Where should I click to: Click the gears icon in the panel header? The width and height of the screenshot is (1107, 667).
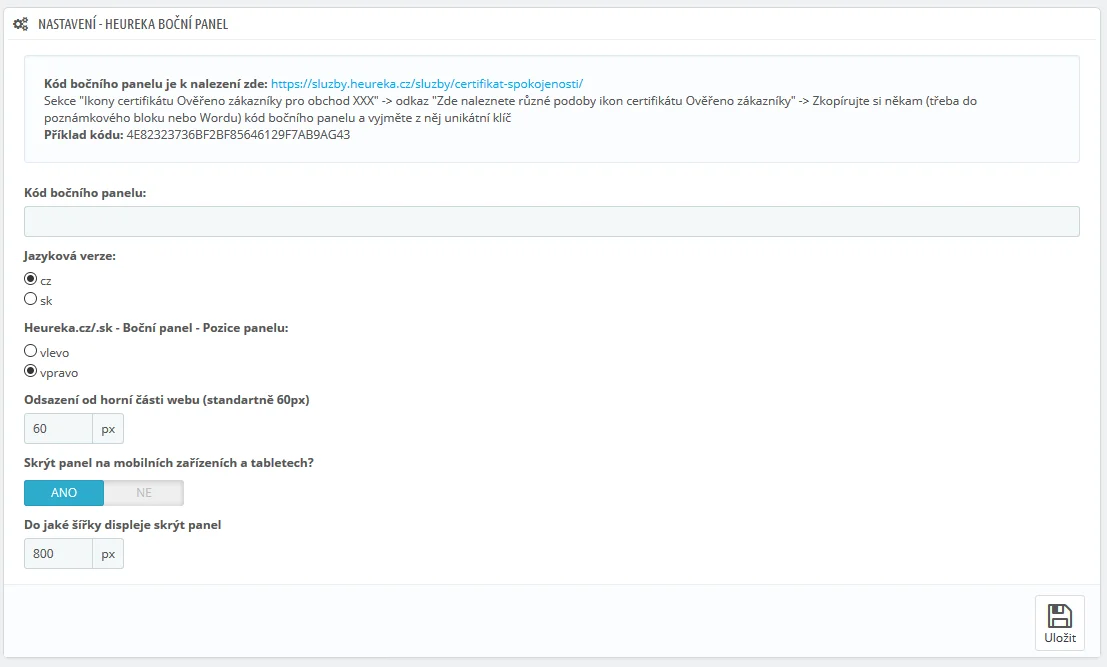click(20, 23)
